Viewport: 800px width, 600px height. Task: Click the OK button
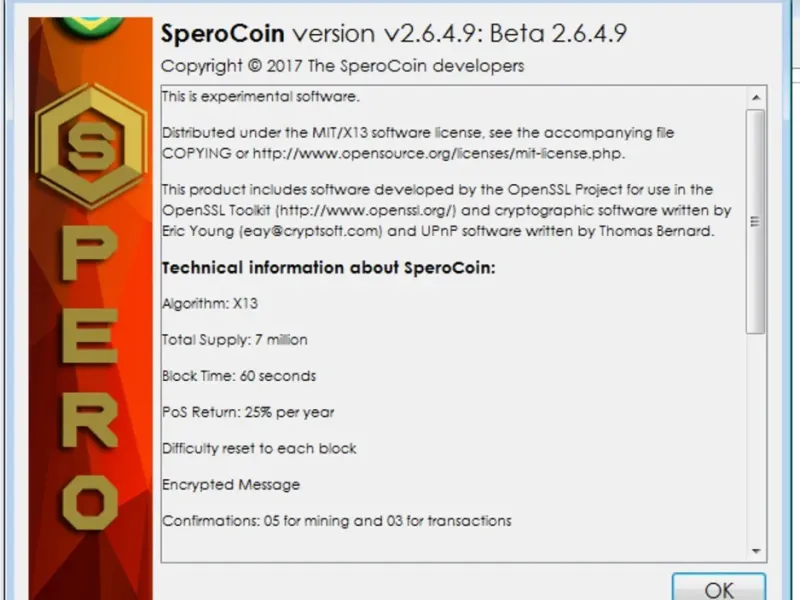pyautogui.click(x=719, y=588)
